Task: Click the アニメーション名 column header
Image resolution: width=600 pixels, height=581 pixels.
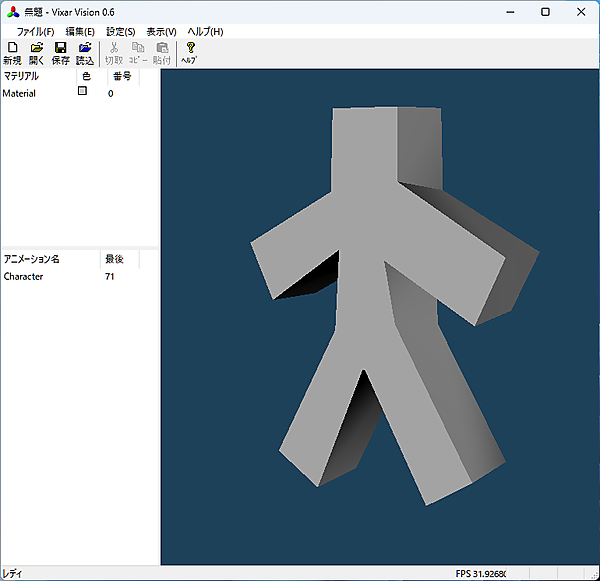Action: point(32,259)
